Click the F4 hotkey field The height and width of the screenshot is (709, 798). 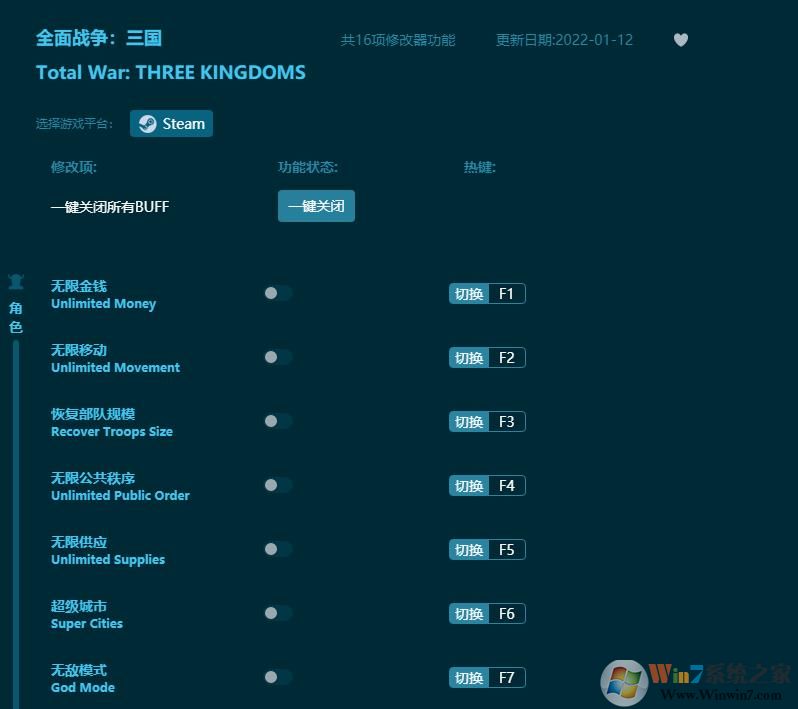(507, 486)
